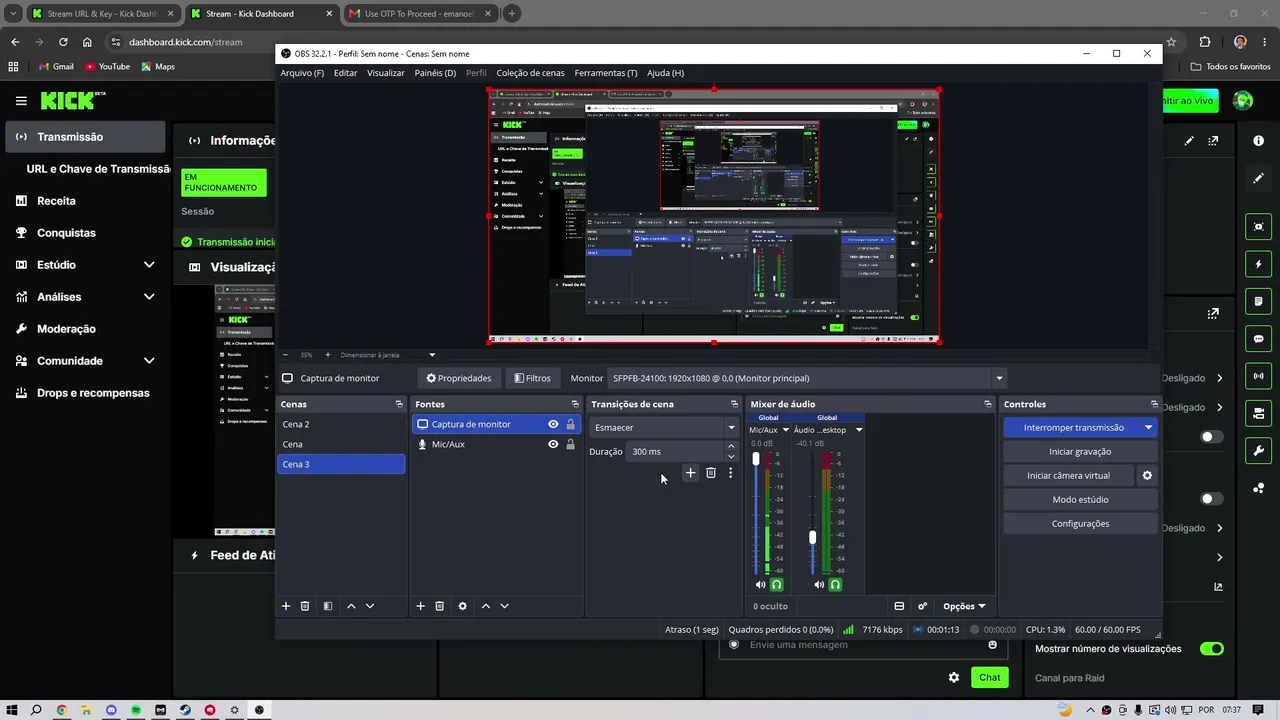Open Opções dropdown in audio mixer
Viewport: 1280px width, 720px height.
click(965, 606)
